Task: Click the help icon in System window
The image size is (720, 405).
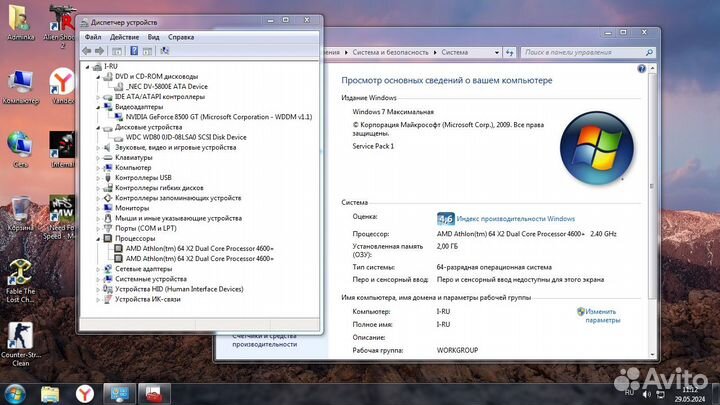Action: 641,69
